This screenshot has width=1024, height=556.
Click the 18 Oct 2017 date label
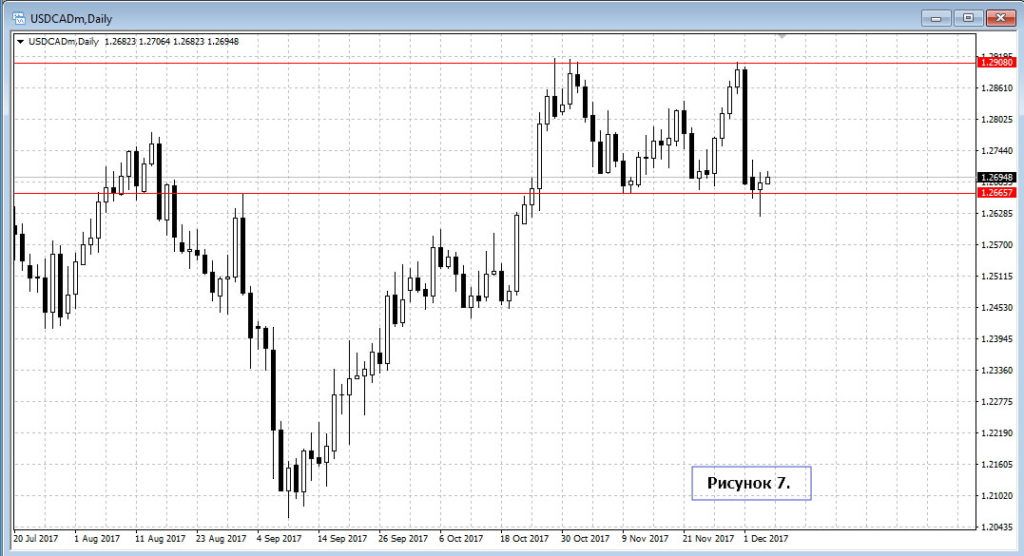point(528,536)
